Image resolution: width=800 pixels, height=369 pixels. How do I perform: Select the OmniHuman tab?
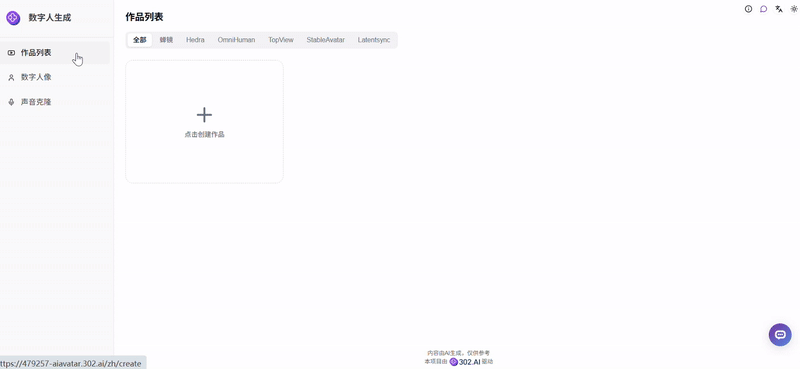pyautogui.click(x=236, y=40)
